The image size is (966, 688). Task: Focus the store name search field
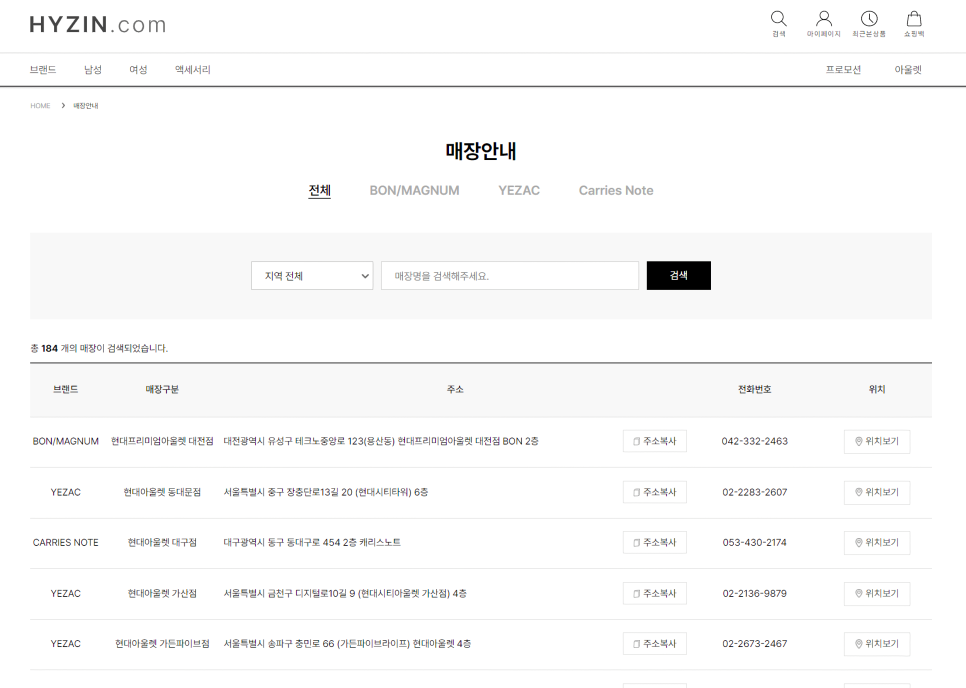pyautogui.click(x=509, y=275)
